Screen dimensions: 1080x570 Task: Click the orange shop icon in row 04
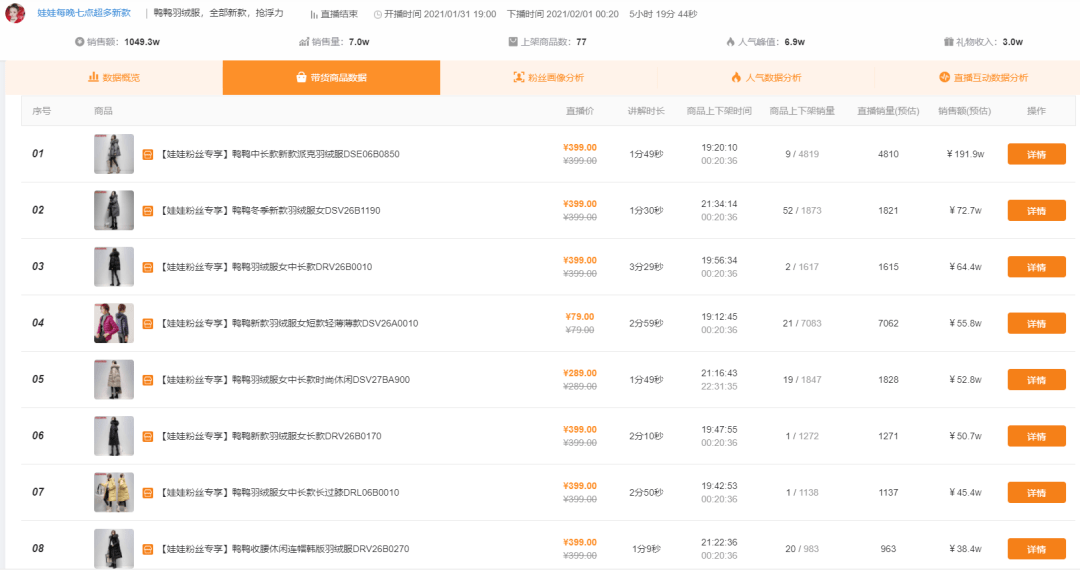pyautogui.click(x=148, y=324)
